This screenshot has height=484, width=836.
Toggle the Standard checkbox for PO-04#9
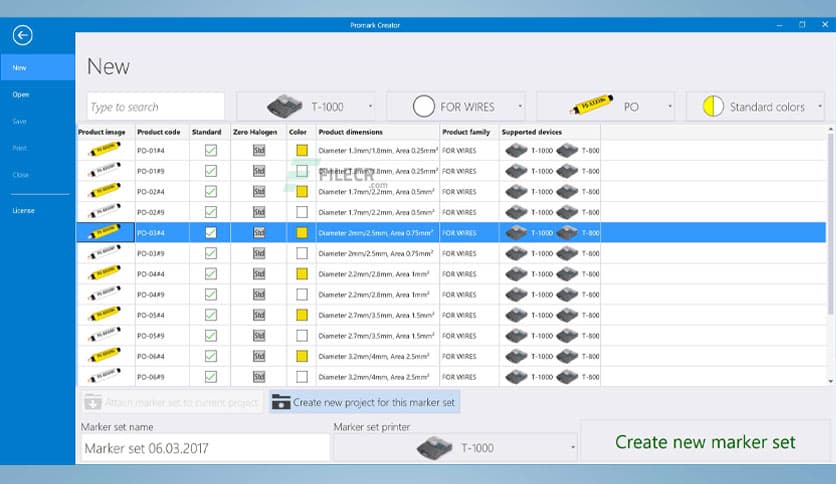point(211,294)
